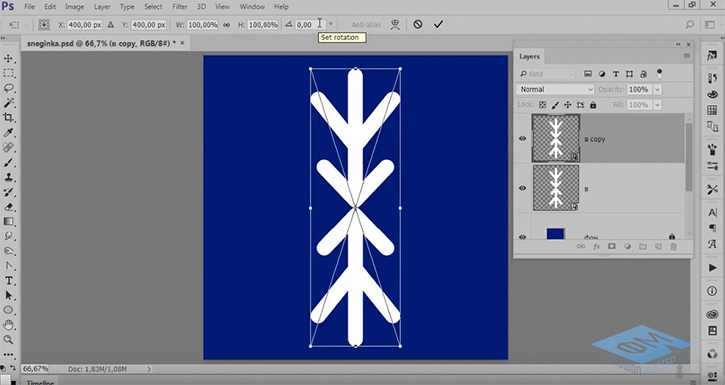Hide the 'в copy' layer
Screen dimensions: 725x385
point(522,138)
